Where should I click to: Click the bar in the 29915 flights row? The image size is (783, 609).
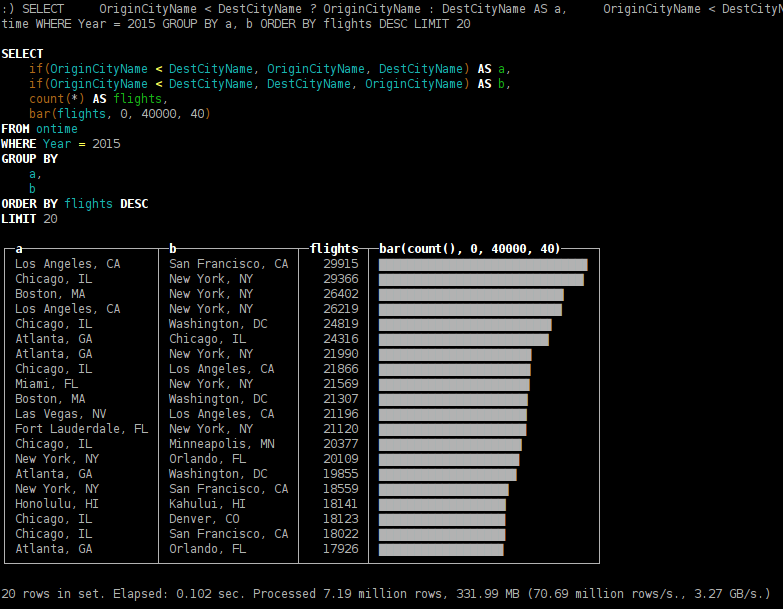(482, 264)
